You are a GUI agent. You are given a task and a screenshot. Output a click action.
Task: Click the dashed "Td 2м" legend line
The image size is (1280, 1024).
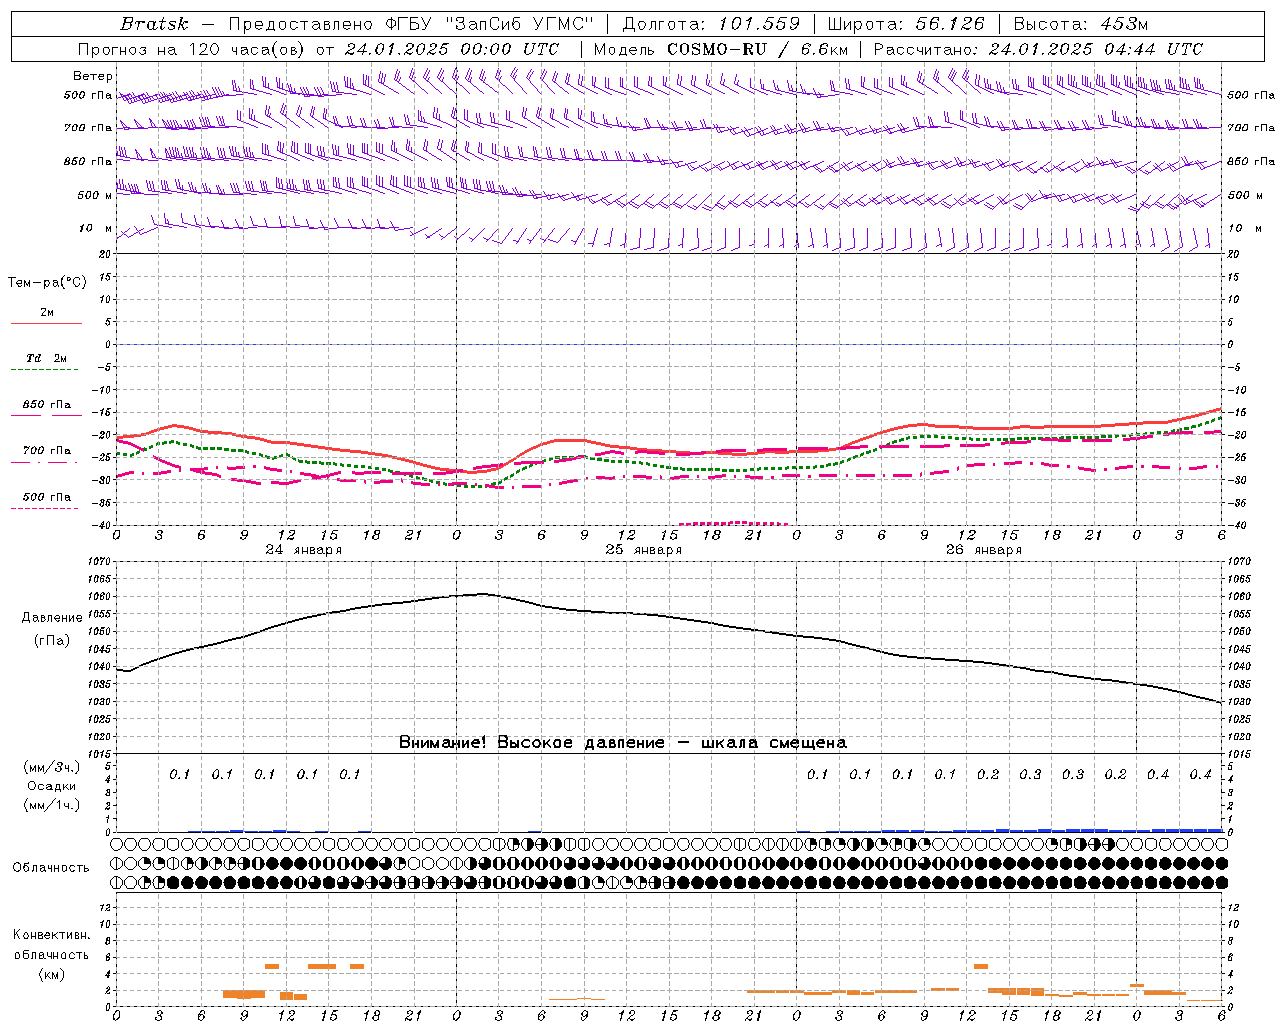tap(45, 369)
